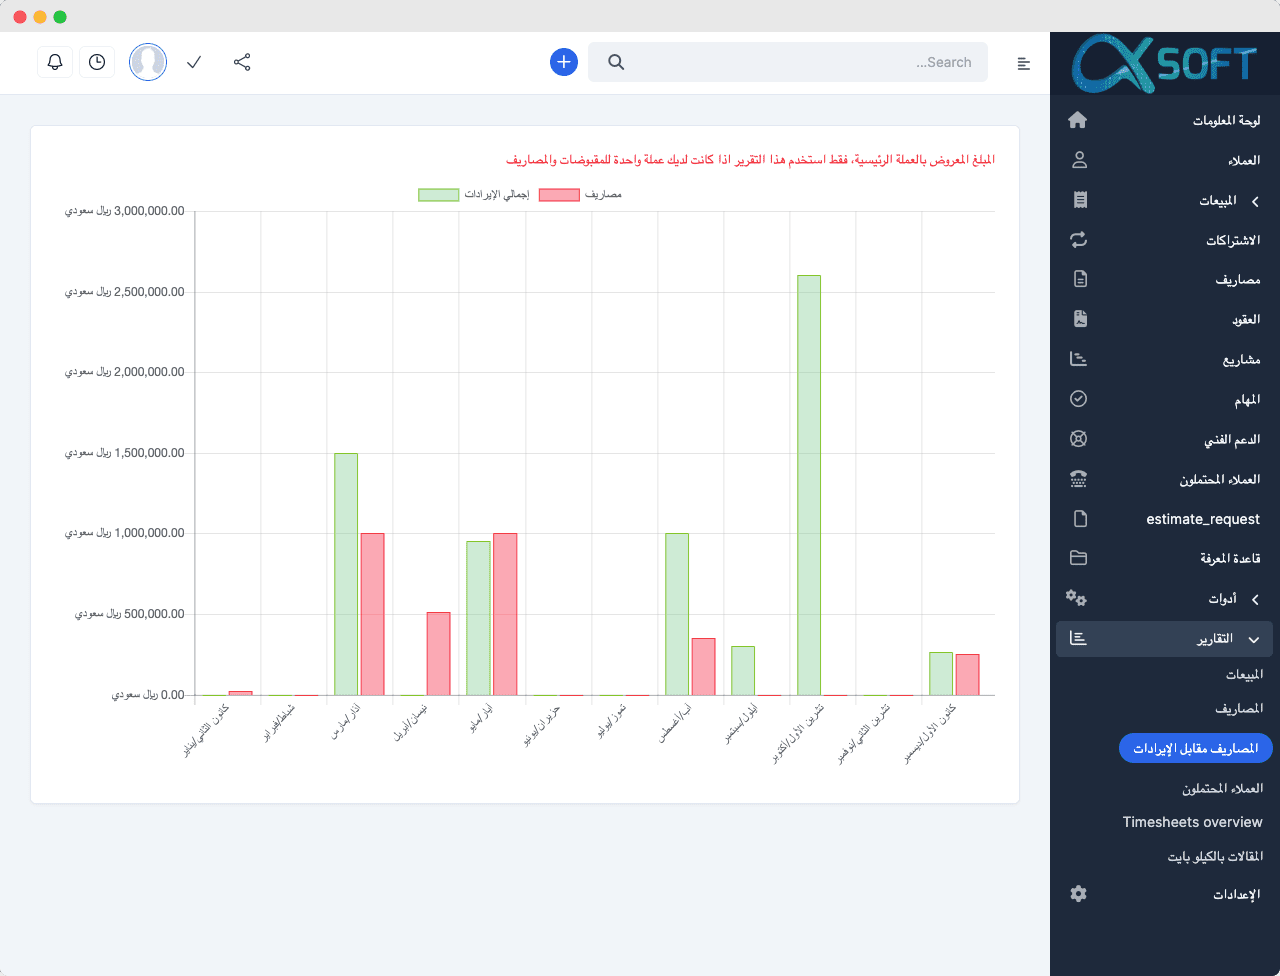
Task: Open المبيعات report under التقارير
Action: click(x=1244, y=674)
